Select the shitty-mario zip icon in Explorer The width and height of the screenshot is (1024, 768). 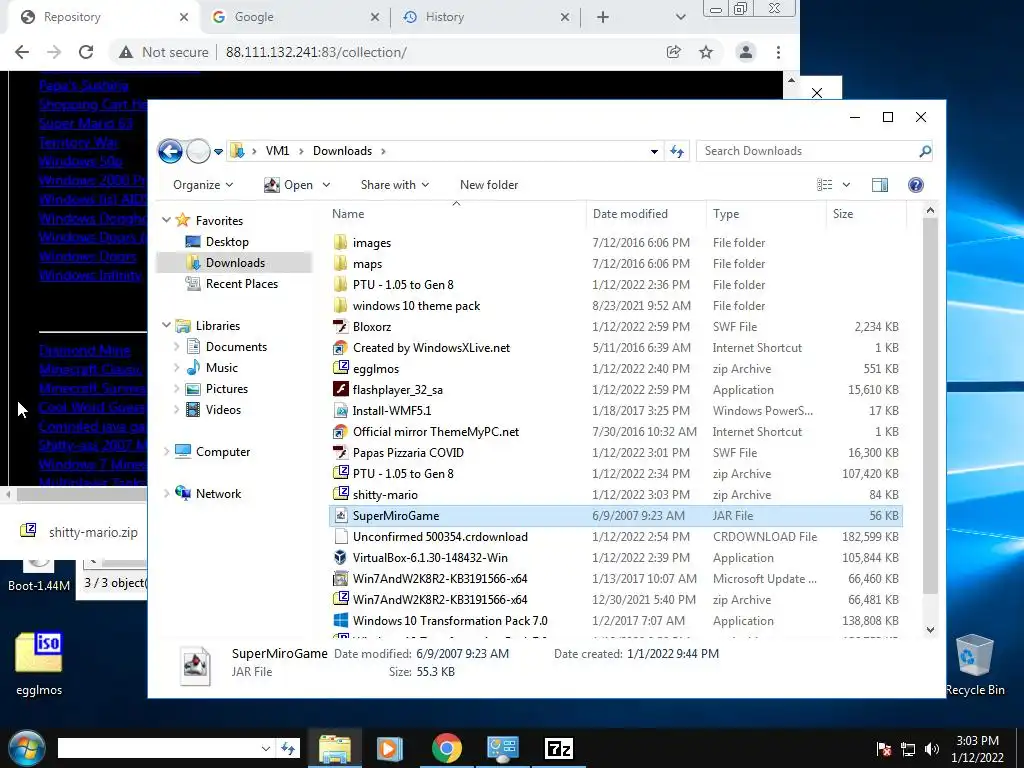[x=340, y=494]
